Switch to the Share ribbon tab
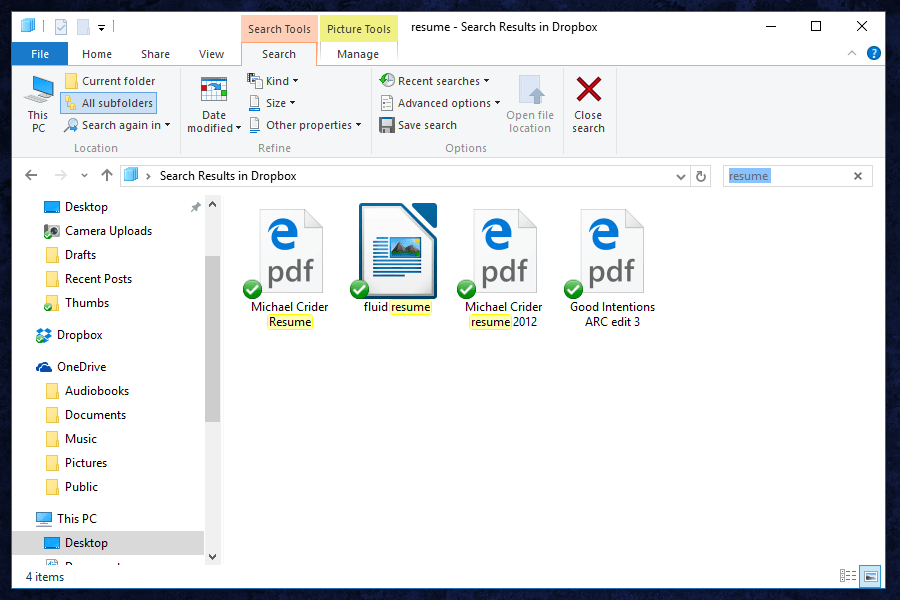Viewport: 900px width, 600px height. click(155, 54)
